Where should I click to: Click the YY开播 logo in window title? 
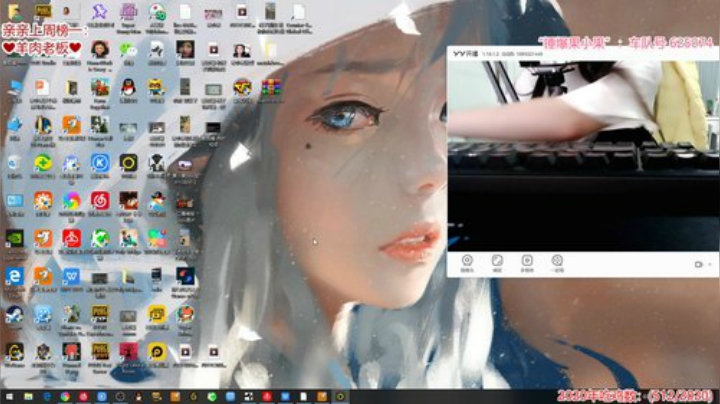[x=465, y=54]
